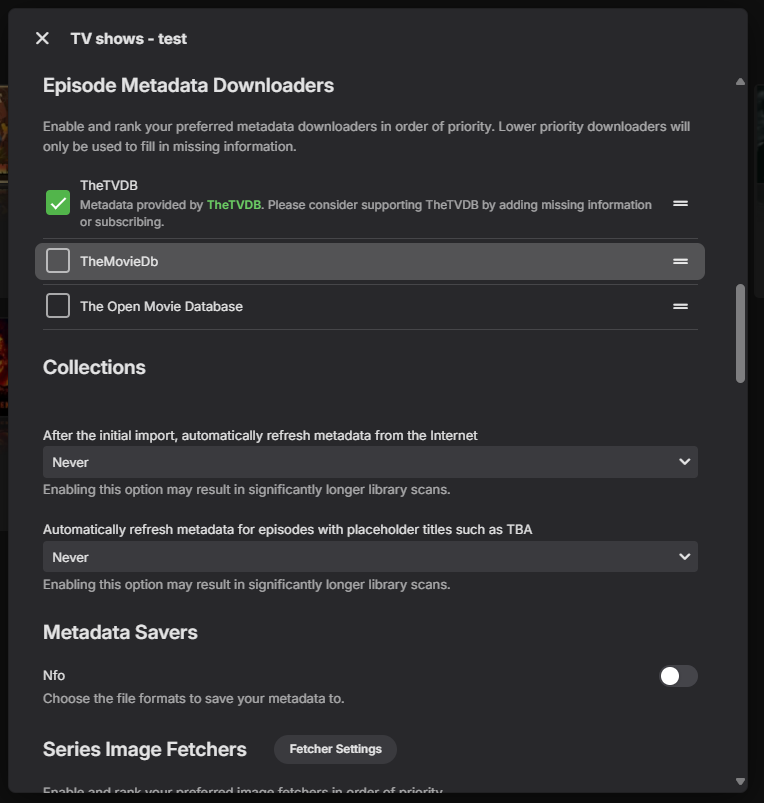Screen dimensions: 764x803
Task: Click The Open Movie Database reorder handle
Action: (x=680, y=306)
